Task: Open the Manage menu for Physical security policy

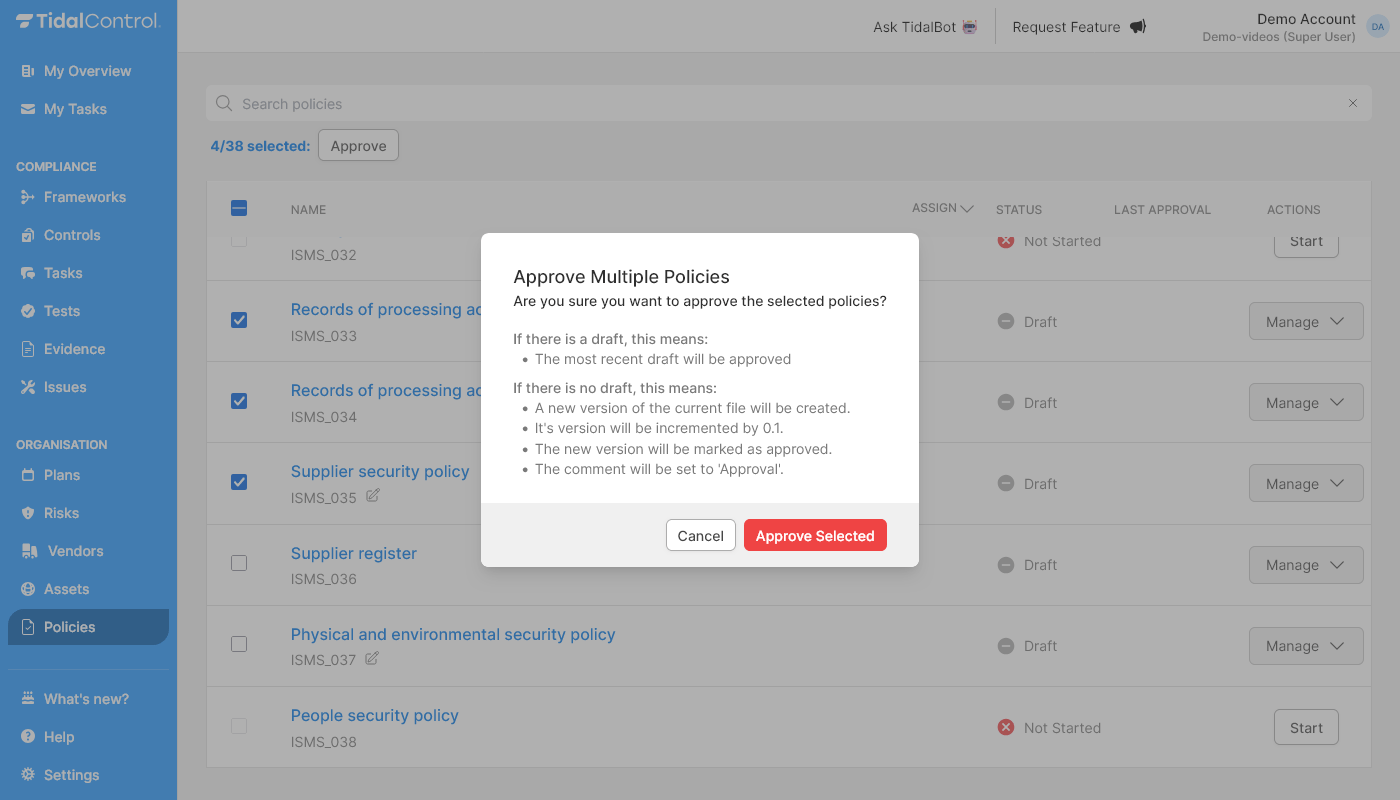Action: [x=1306, y=645]
